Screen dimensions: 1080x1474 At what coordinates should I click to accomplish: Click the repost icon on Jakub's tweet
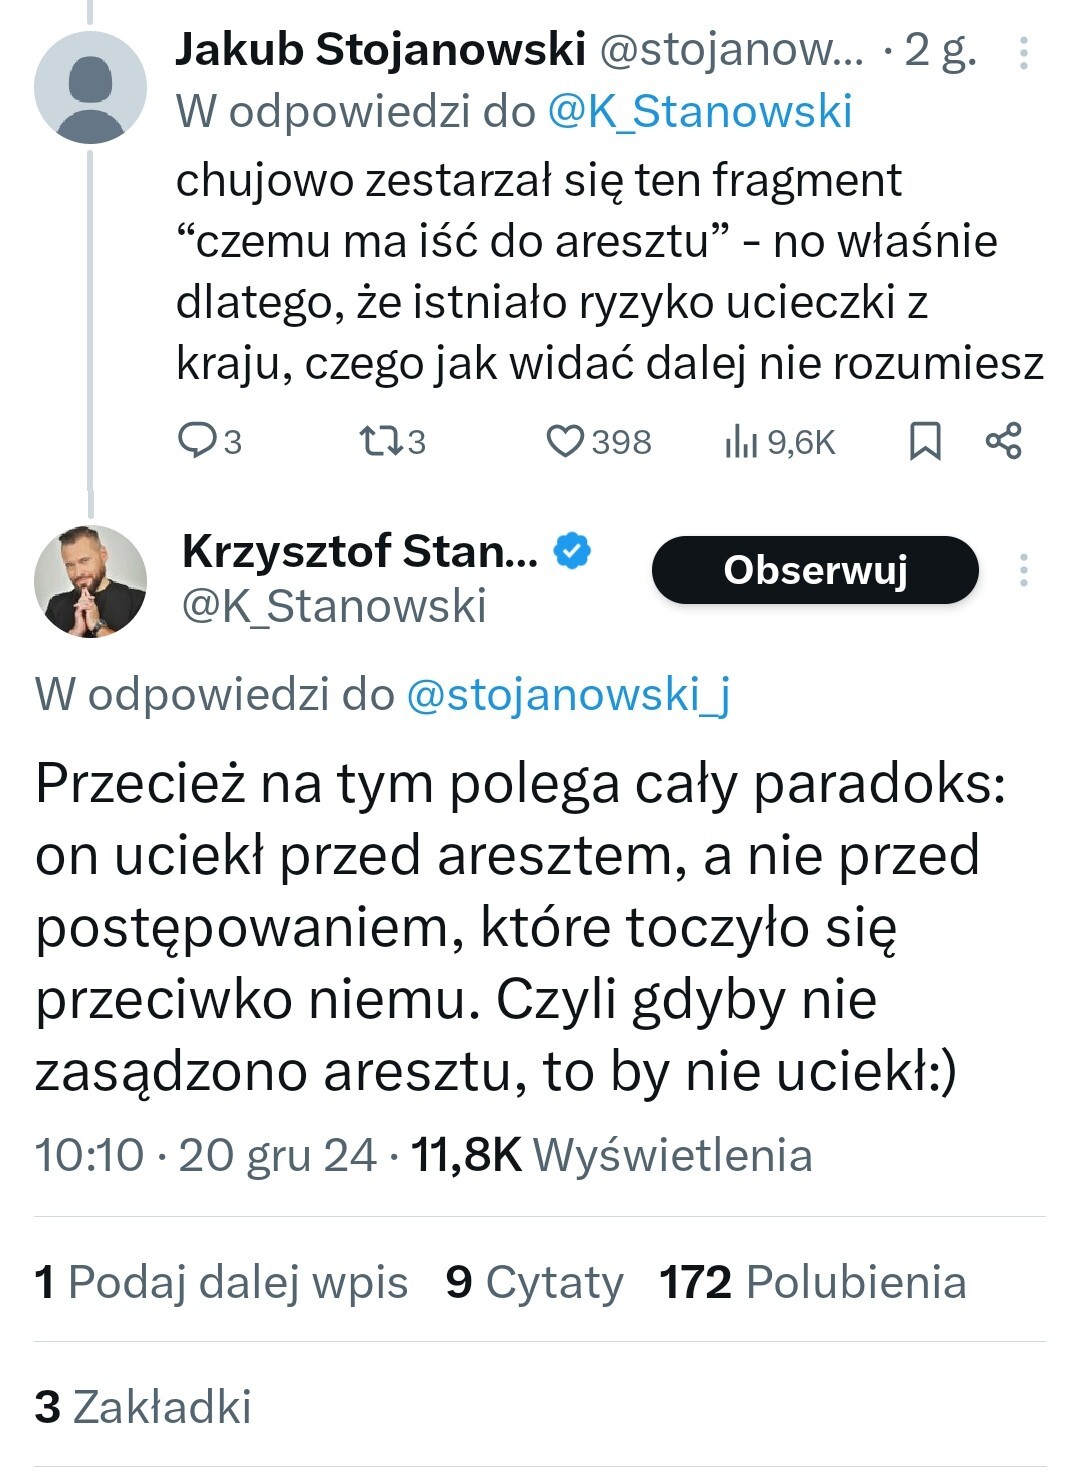pos(377,441)
